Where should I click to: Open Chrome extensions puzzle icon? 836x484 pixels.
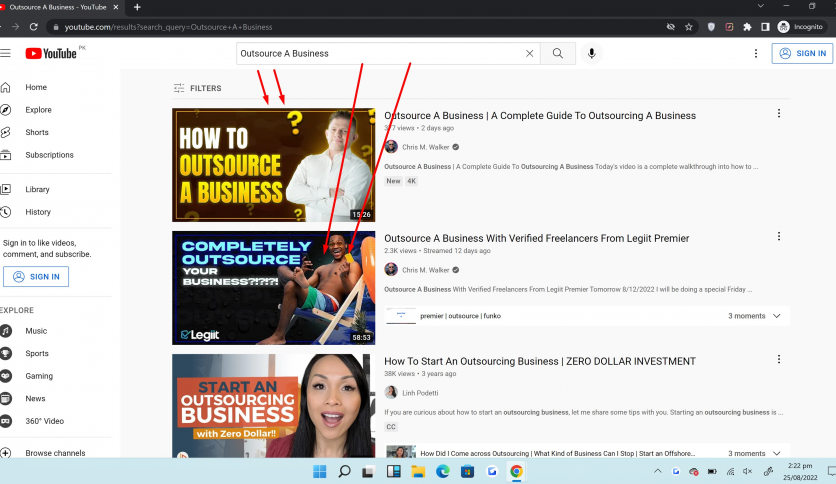[x=747, y=27]
